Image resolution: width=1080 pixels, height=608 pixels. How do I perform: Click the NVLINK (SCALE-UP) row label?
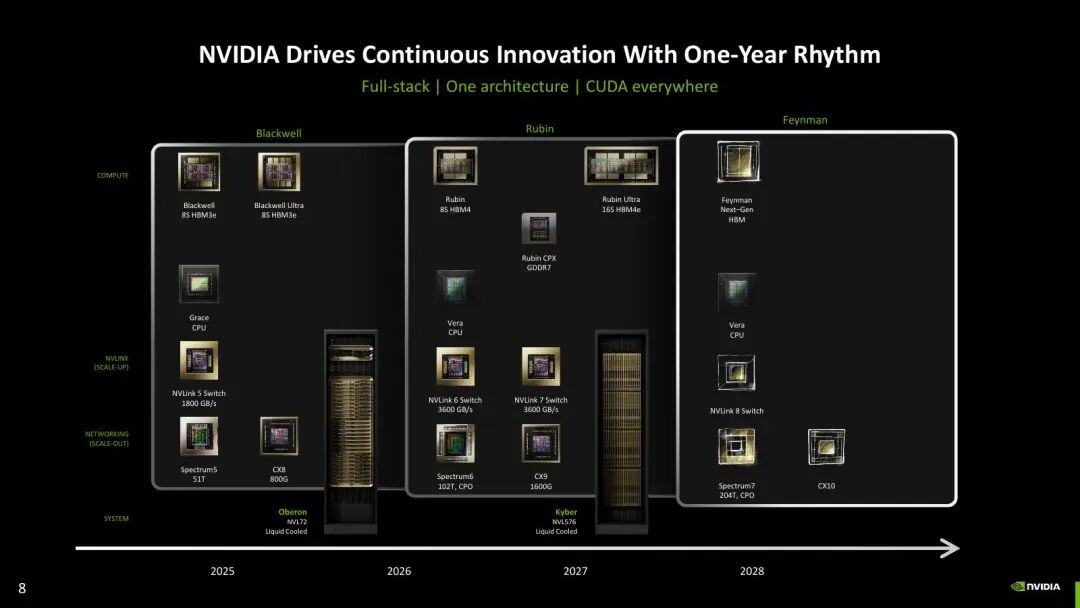point(112,363)
